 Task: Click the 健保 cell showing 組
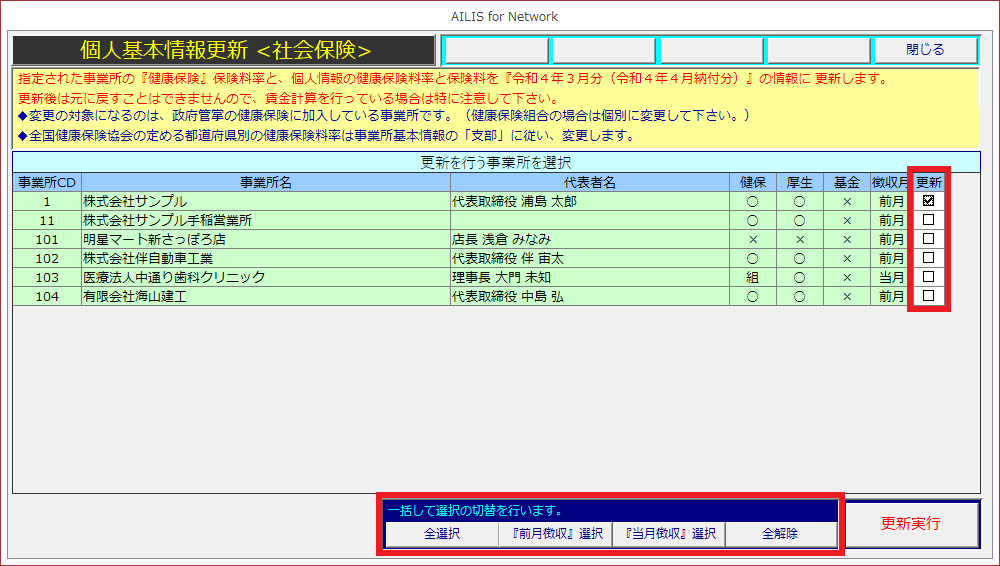tap(752, 277)
